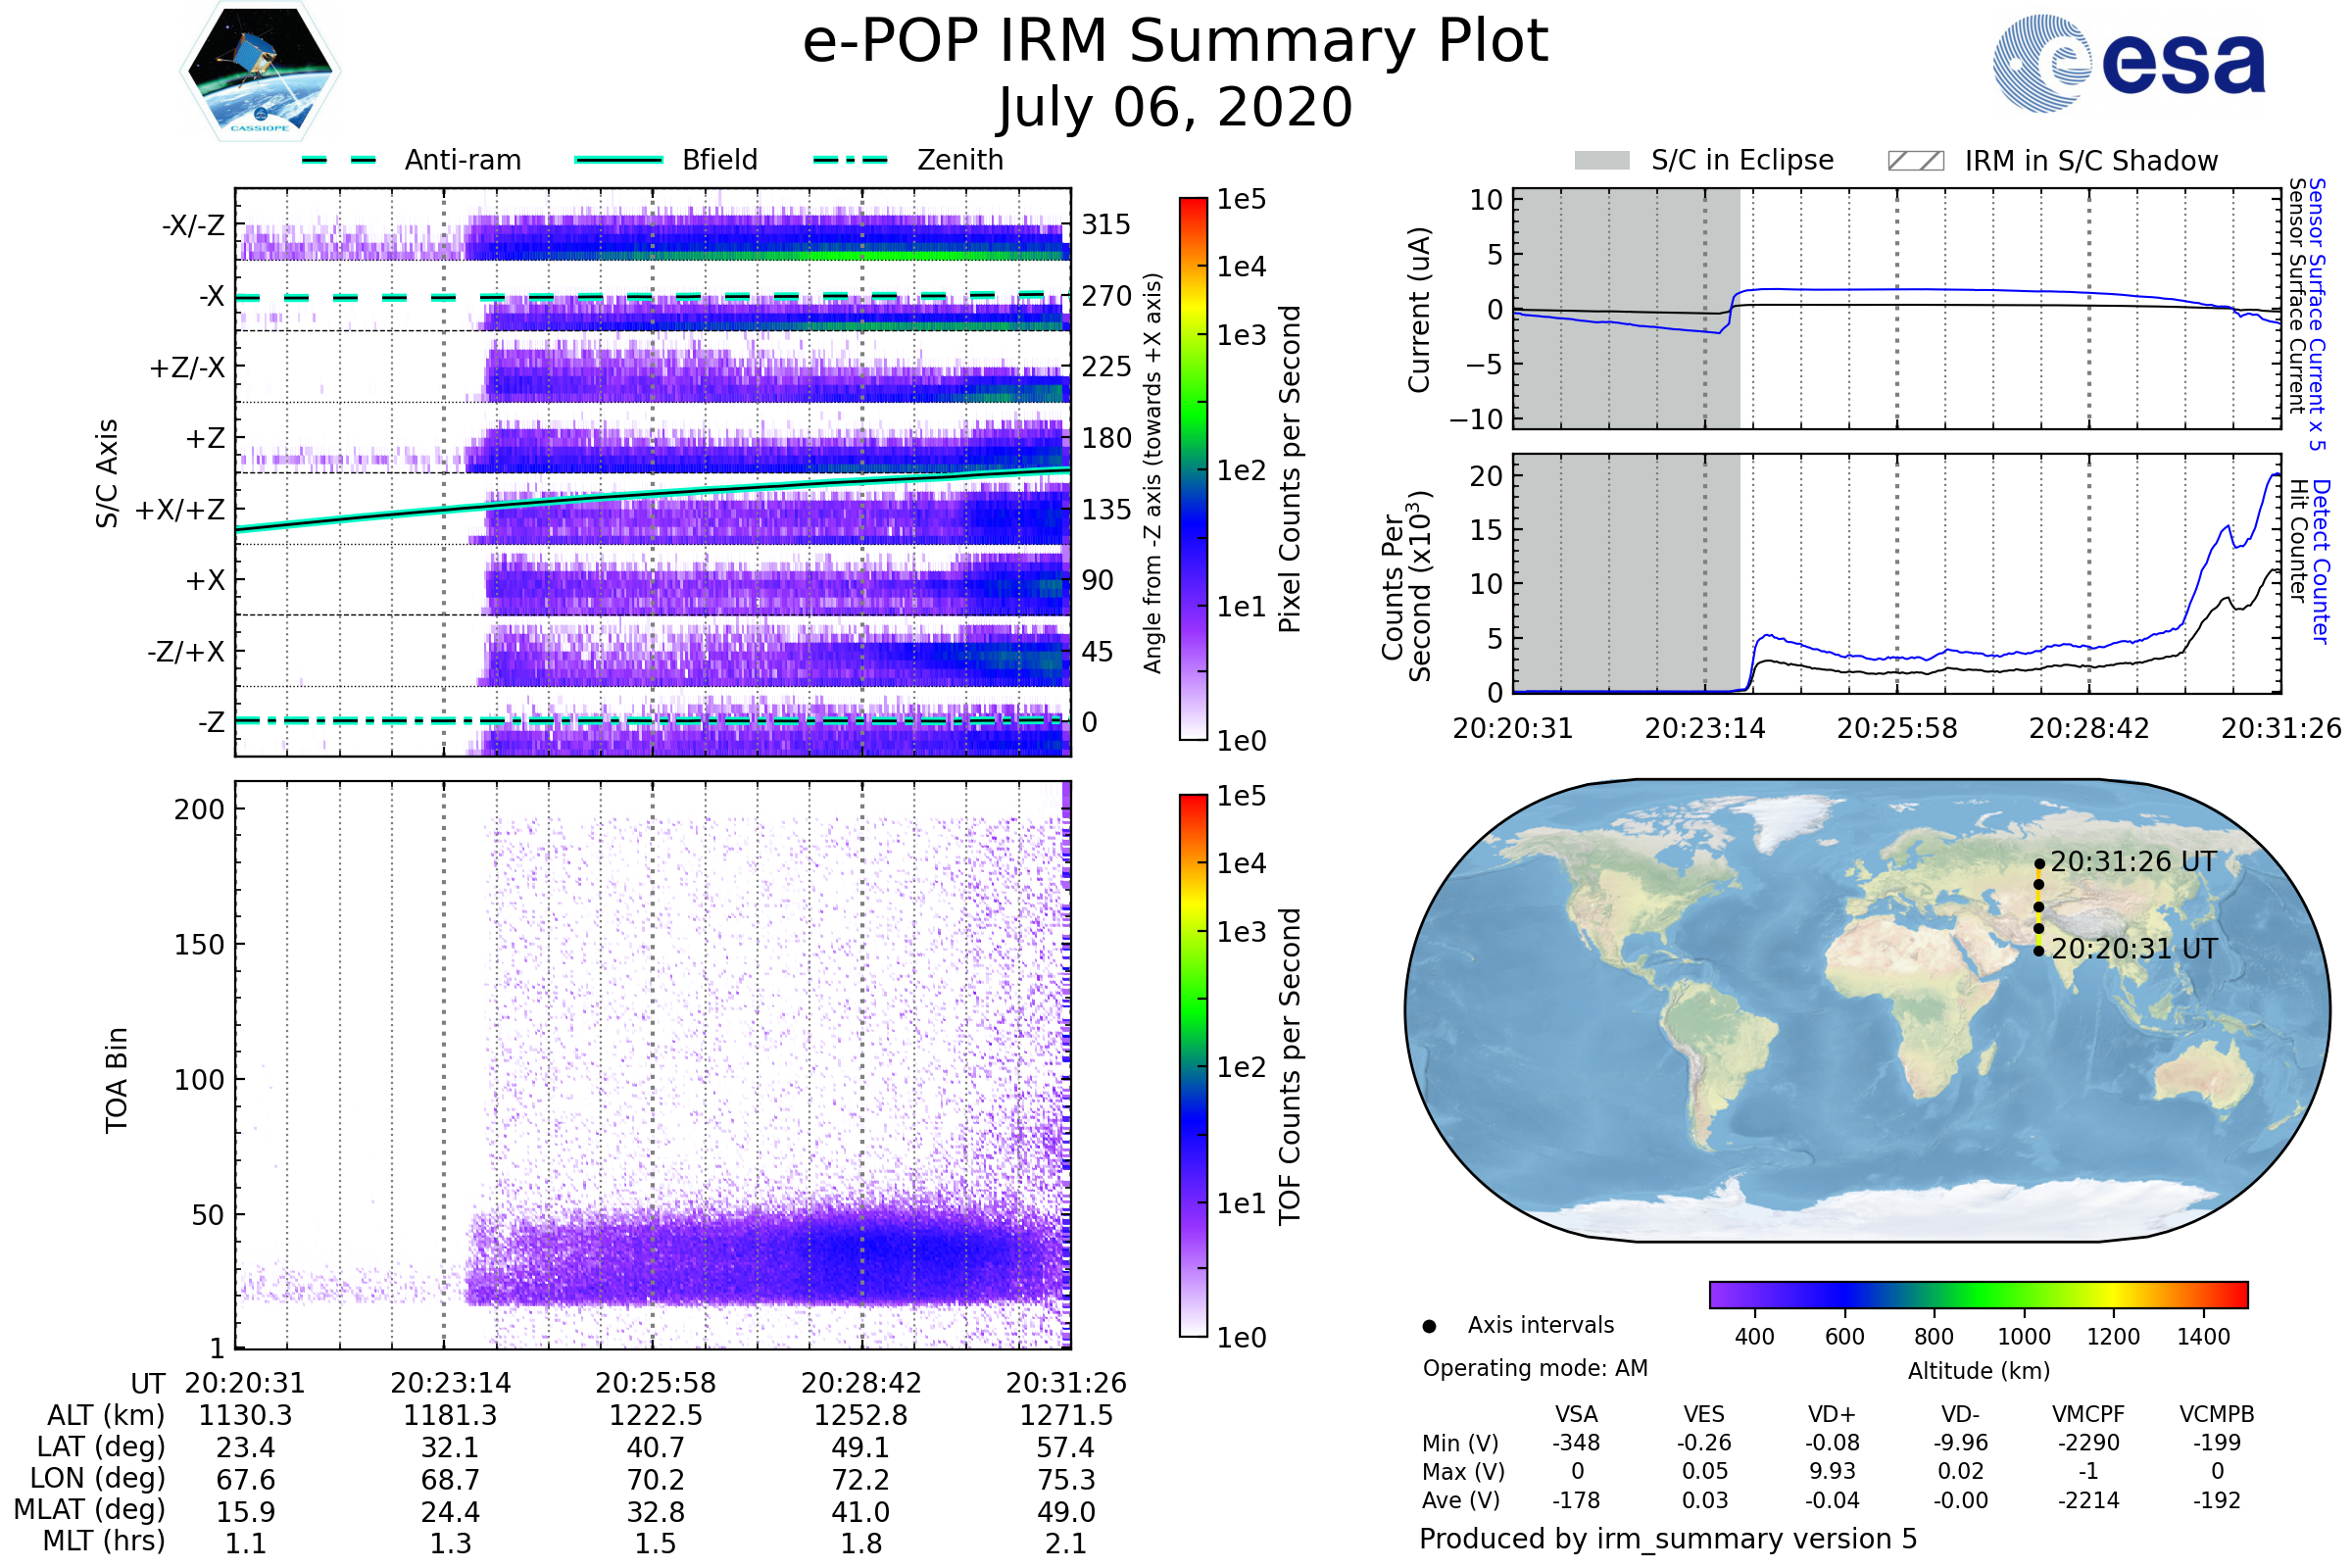The height and width of the screenshot is (1568, 2352).
Task: Click the 20:31:26 UT label on map
Action: click(2133, 862)
